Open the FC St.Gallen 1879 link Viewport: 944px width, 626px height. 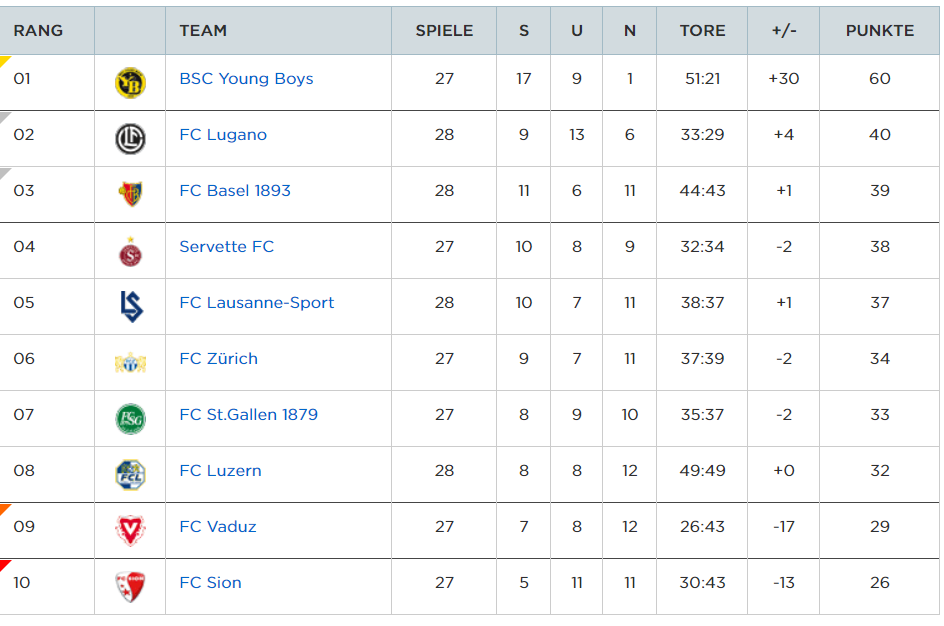(248, 415)
